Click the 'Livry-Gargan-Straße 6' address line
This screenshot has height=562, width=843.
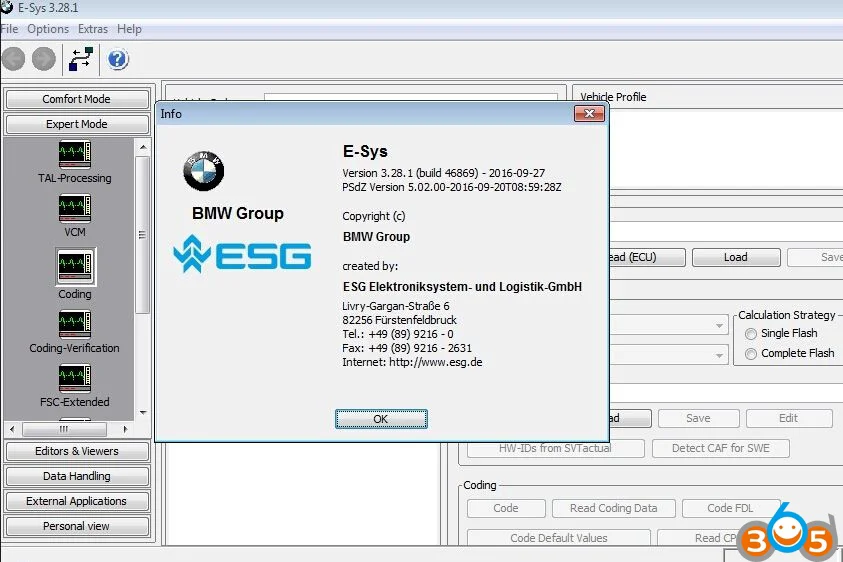point(396,306)
